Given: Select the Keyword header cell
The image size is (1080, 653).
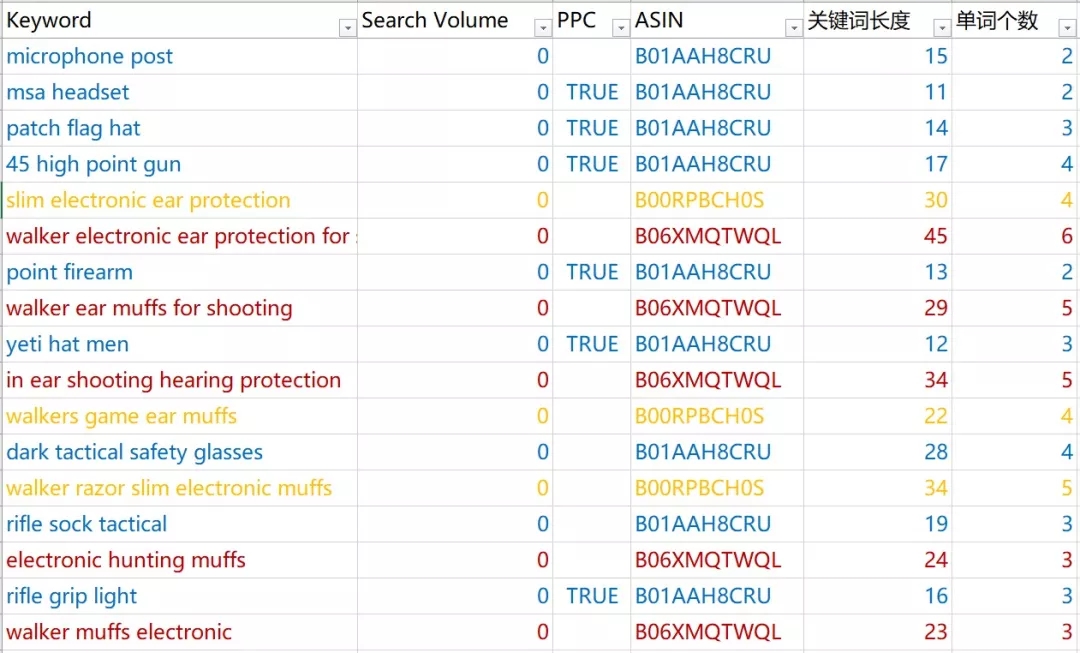Looking at the screenshot, I should [179, 20].
